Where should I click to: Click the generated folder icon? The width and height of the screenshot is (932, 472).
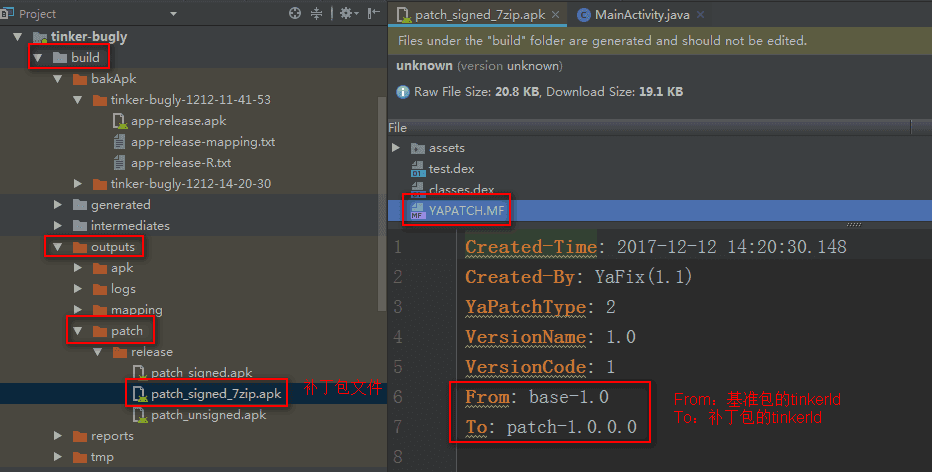tap(80, 205)
